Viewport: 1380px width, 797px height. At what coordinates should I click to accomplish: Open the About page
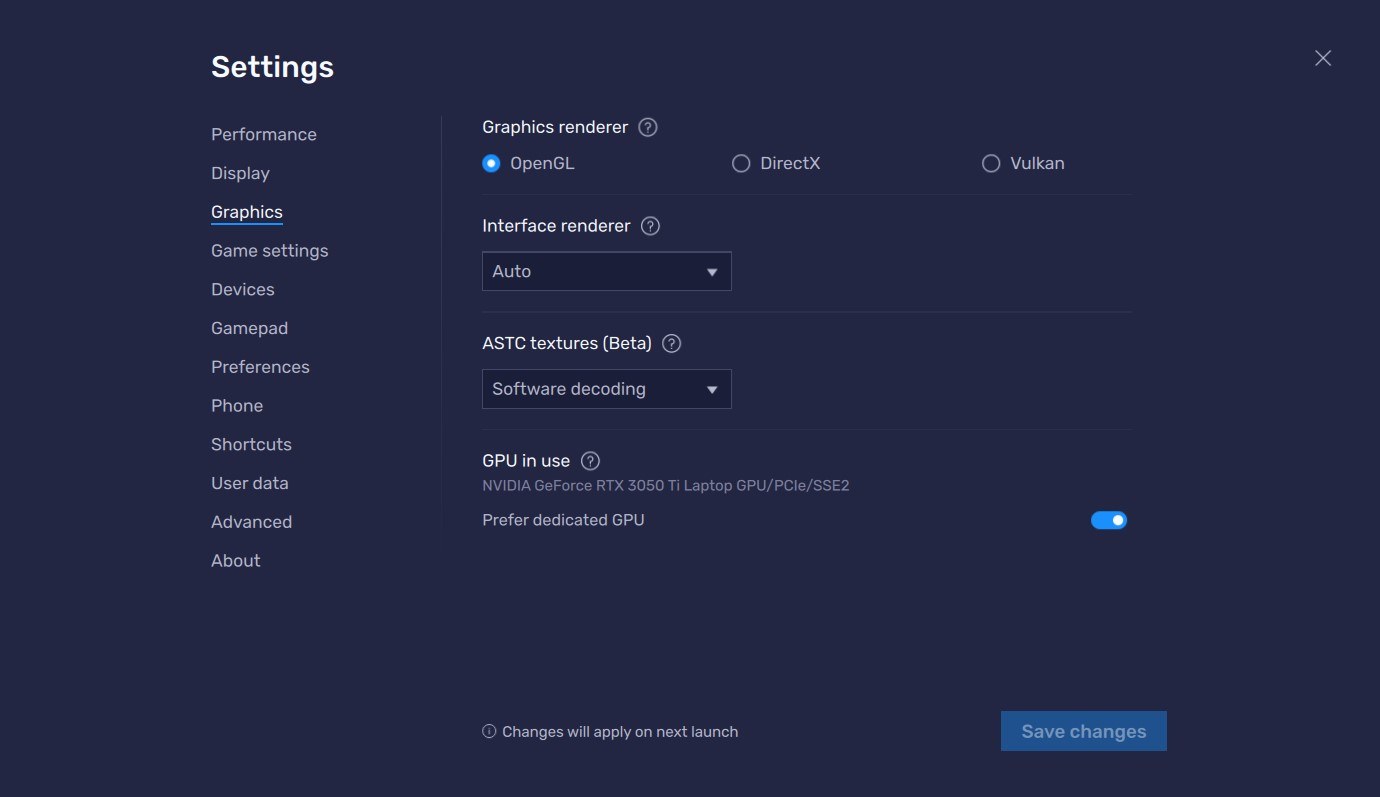pos(235,561)
